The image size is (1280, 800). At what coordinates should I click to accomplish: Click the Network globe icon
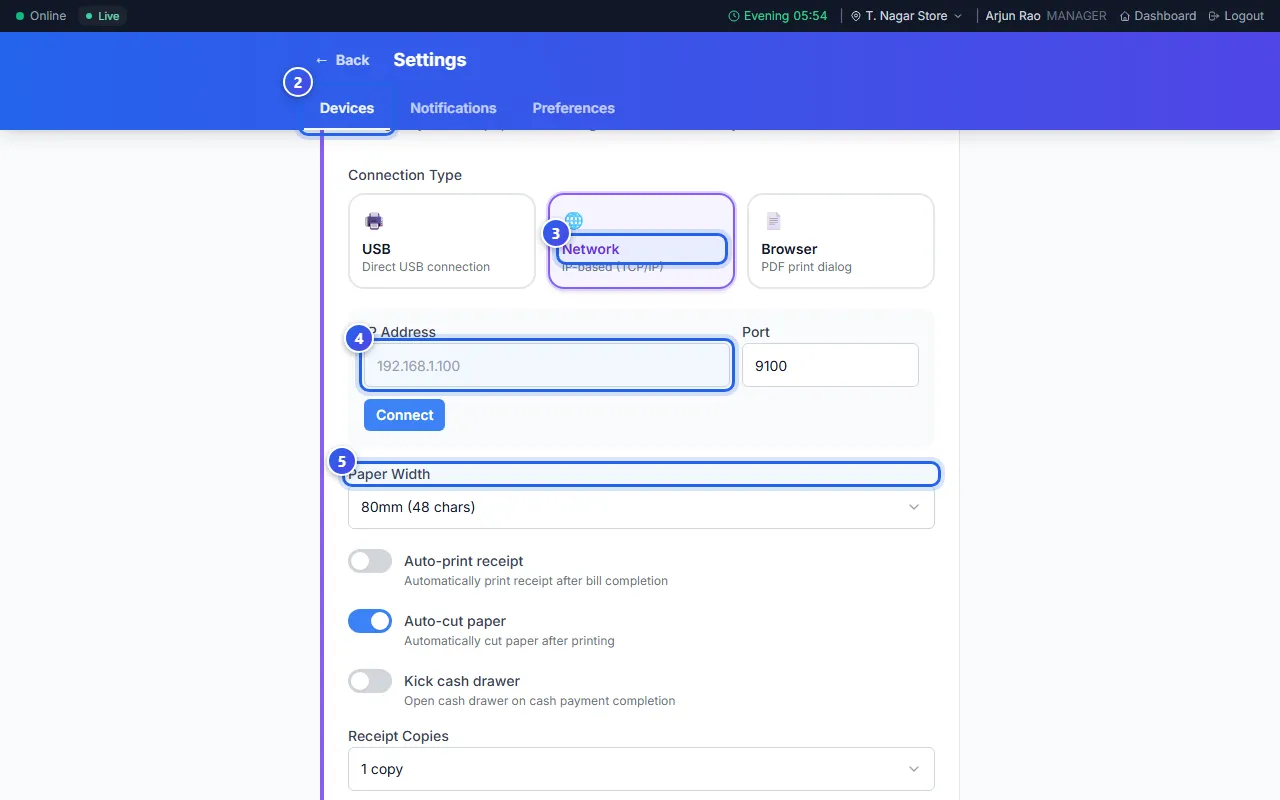(x=574, y=221)
